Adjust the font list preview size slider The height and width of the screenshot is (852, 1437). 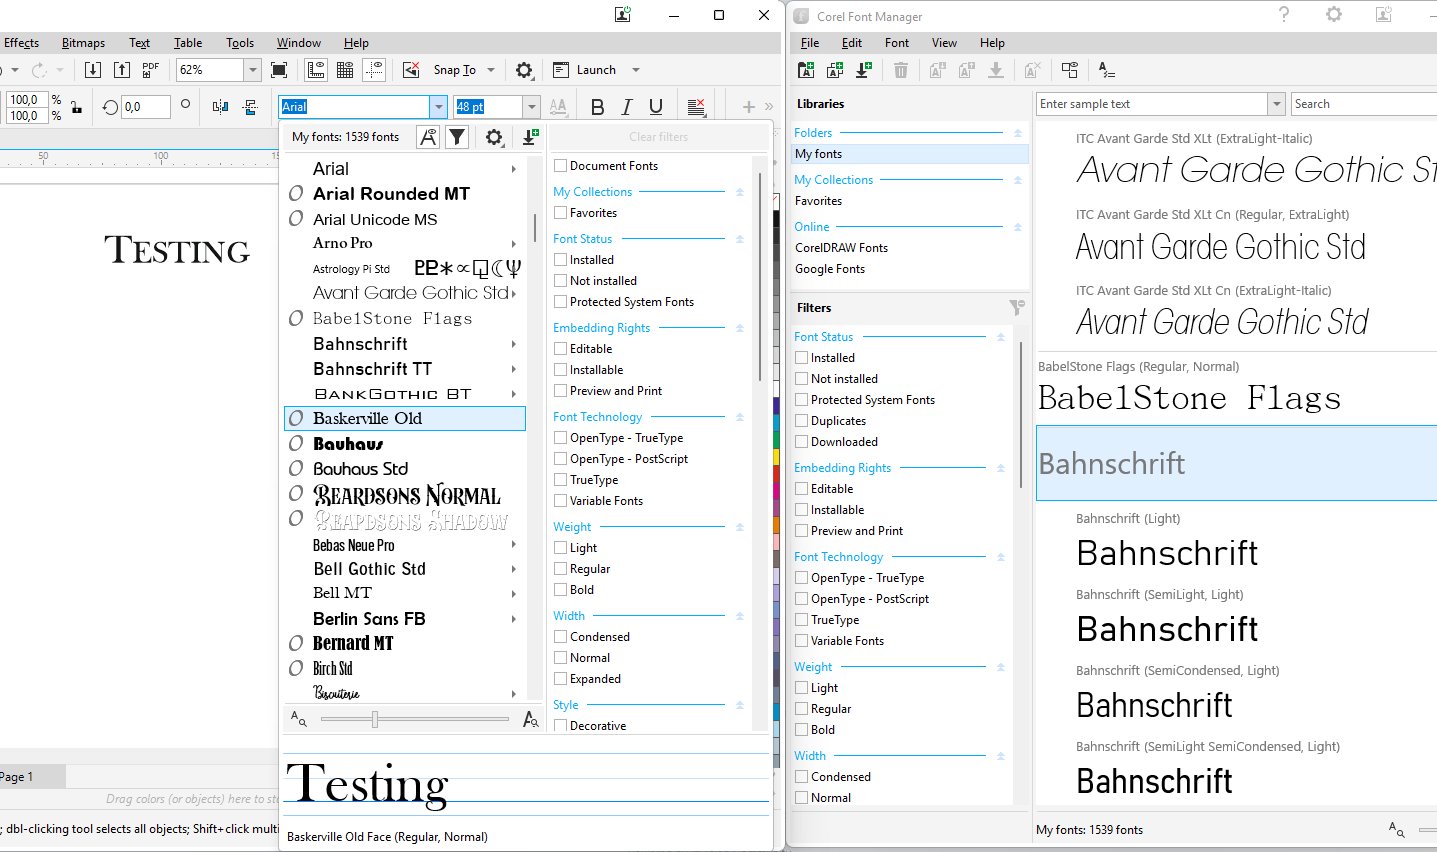point(375,719)
